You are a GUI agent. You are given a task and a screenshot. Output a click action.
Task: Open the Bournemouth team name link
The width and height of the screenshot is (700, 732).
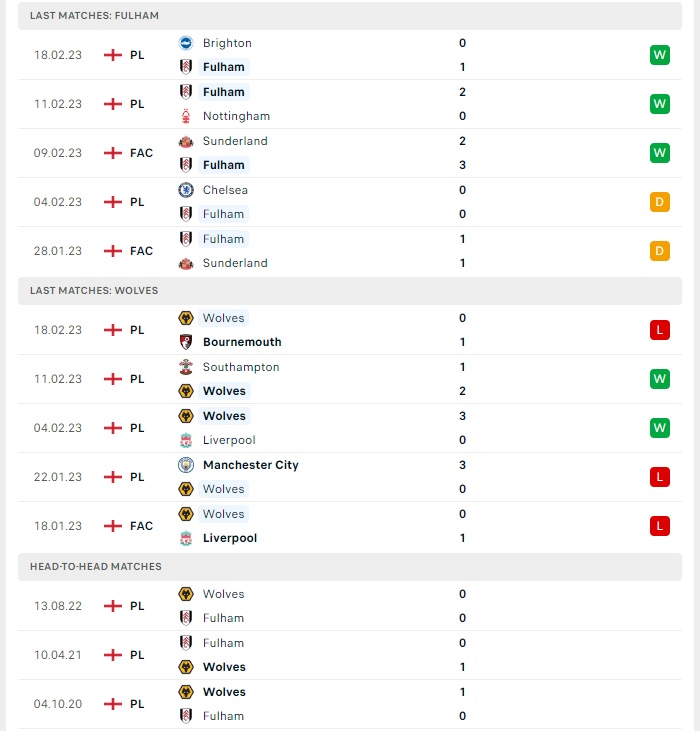click(x=242, y=342)
